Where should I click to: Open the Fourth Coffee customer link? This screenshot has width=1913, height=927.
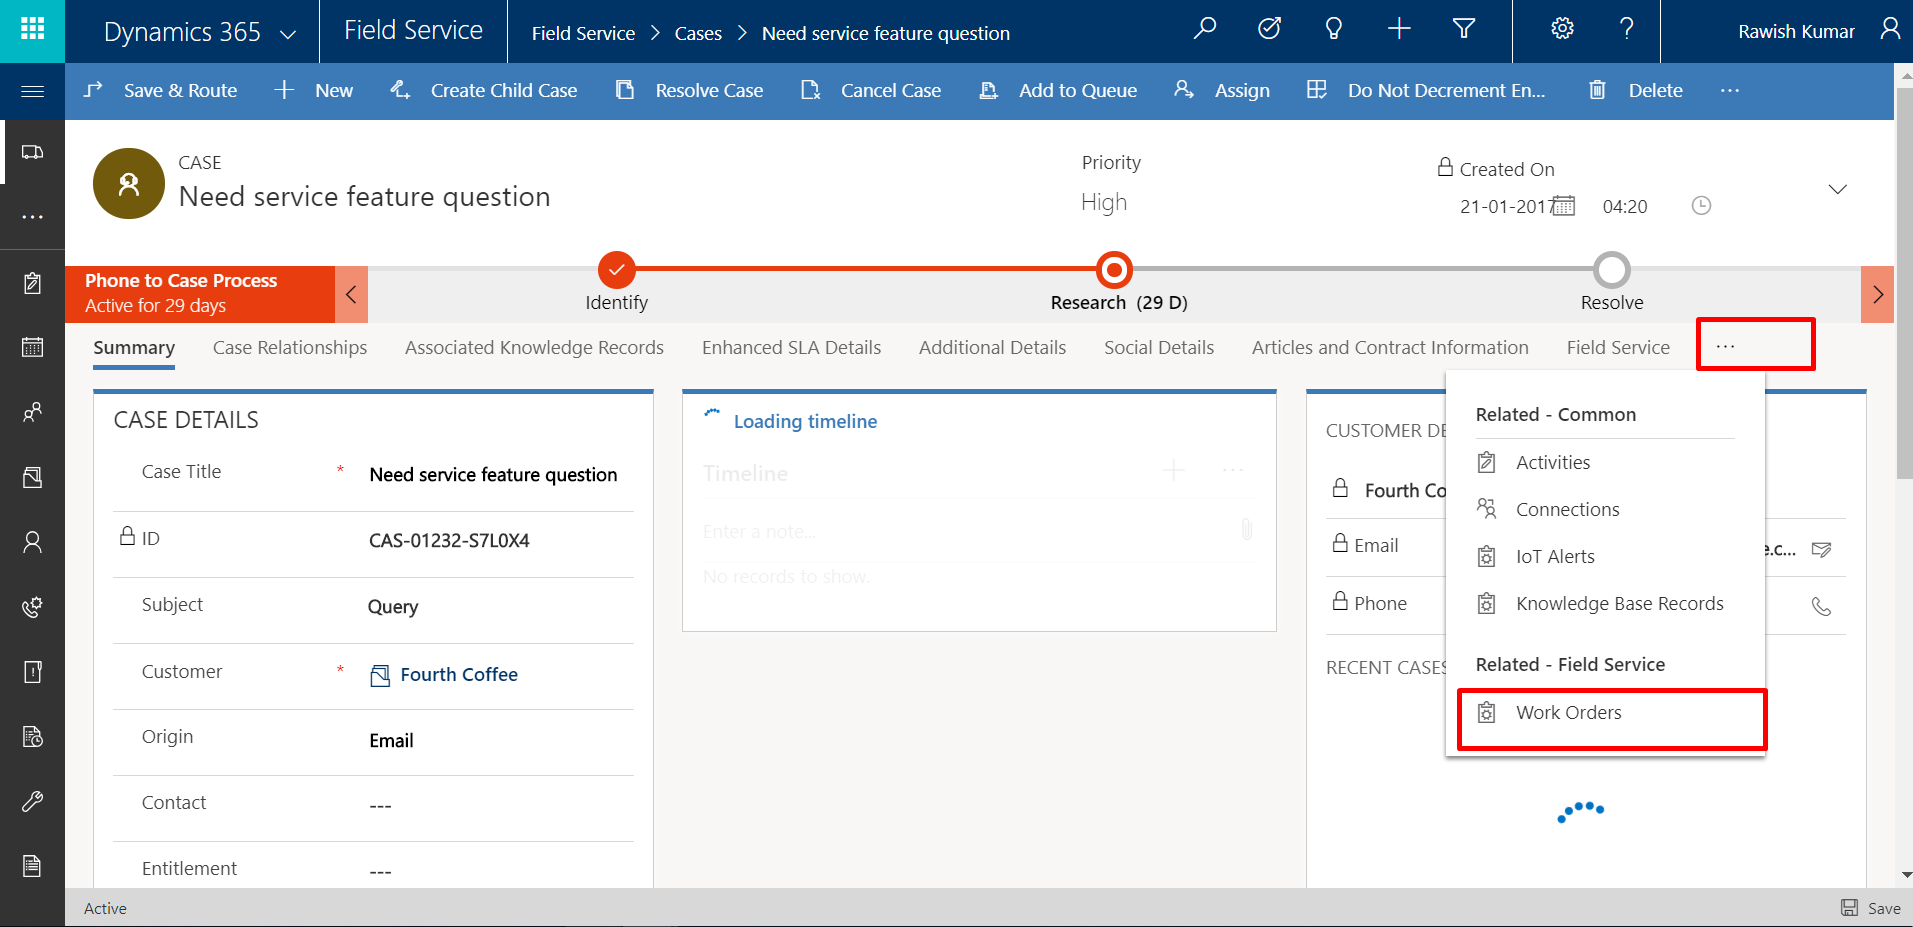click(459, 675)
